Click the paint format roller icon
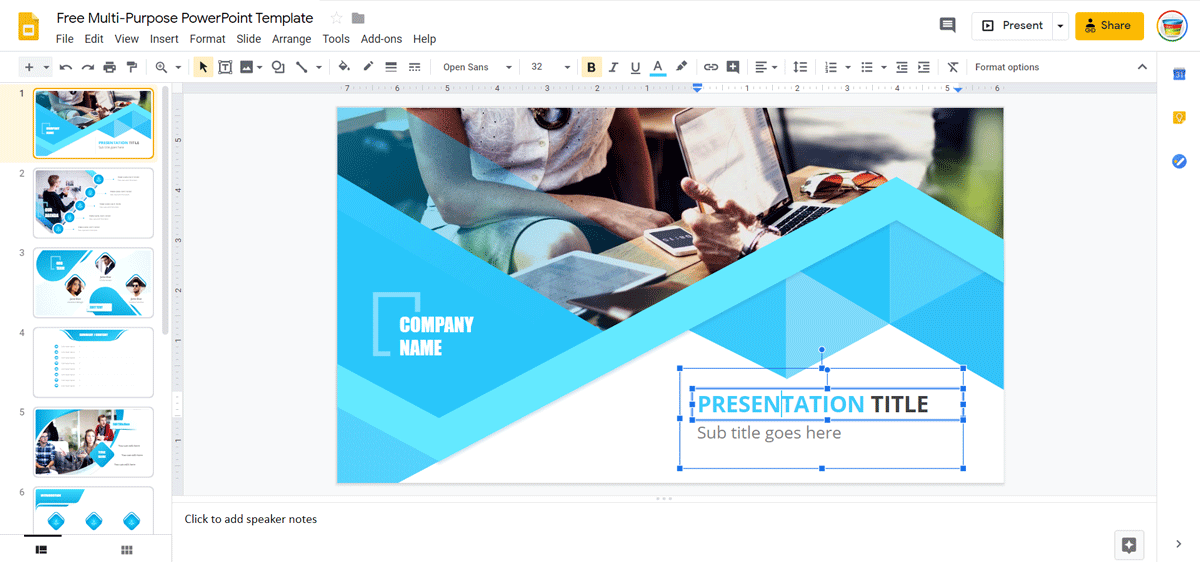Viewport: 1200px width, 562px height. pos(131,67)
